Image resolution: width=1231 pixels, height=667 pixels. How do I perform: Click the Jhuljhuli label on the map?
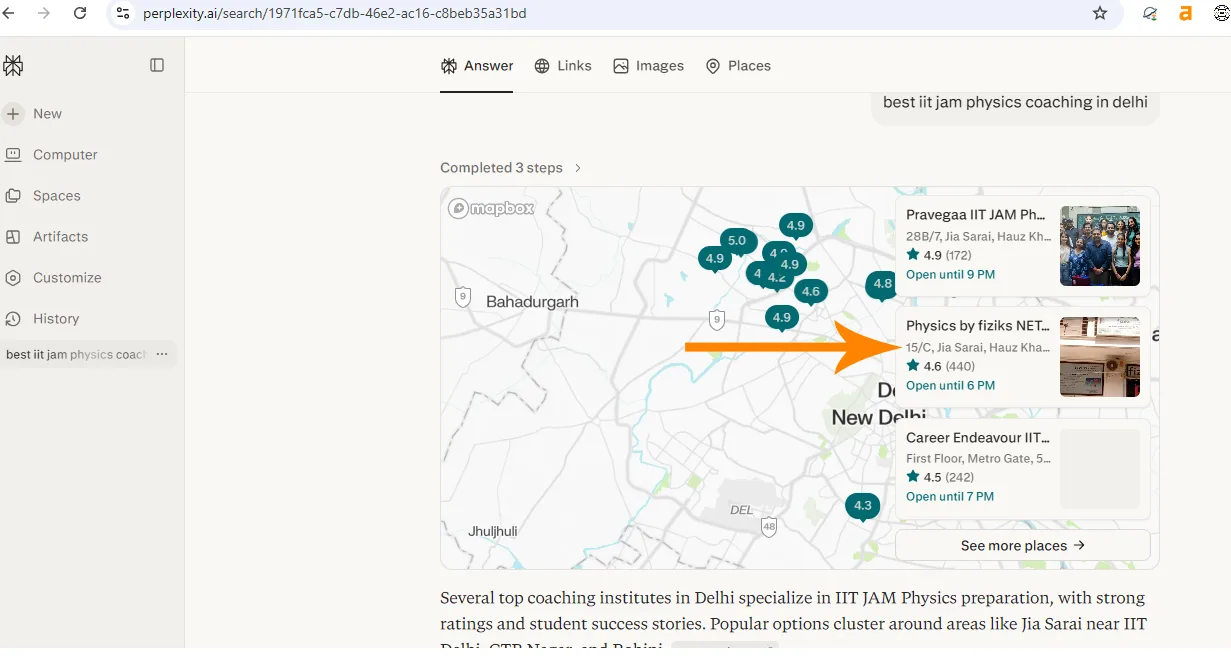(x=492, y=532)
